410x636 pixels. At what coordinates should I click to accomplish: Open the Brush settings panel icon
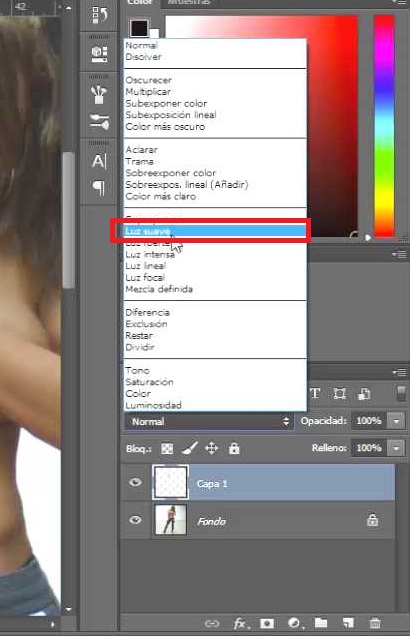coord(99,122)
